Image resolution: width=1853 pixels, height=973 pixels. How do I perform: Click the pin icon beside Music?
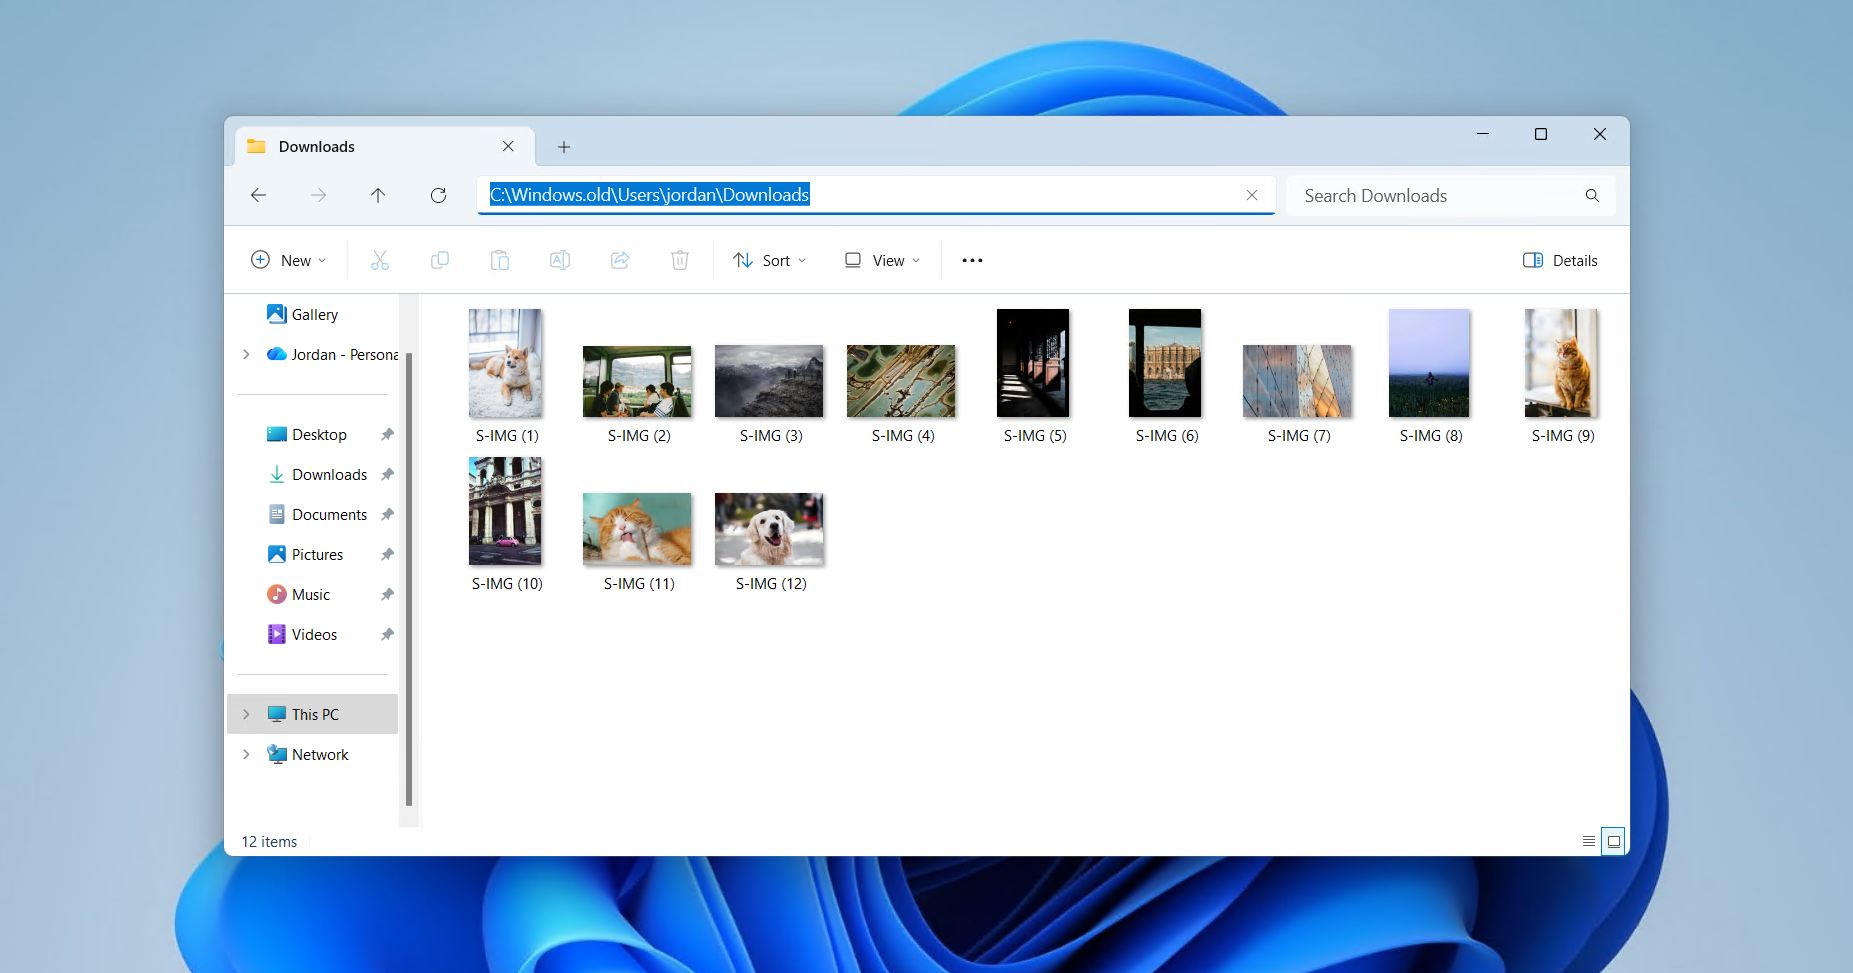pyautogui.click(x=387, y=594)
